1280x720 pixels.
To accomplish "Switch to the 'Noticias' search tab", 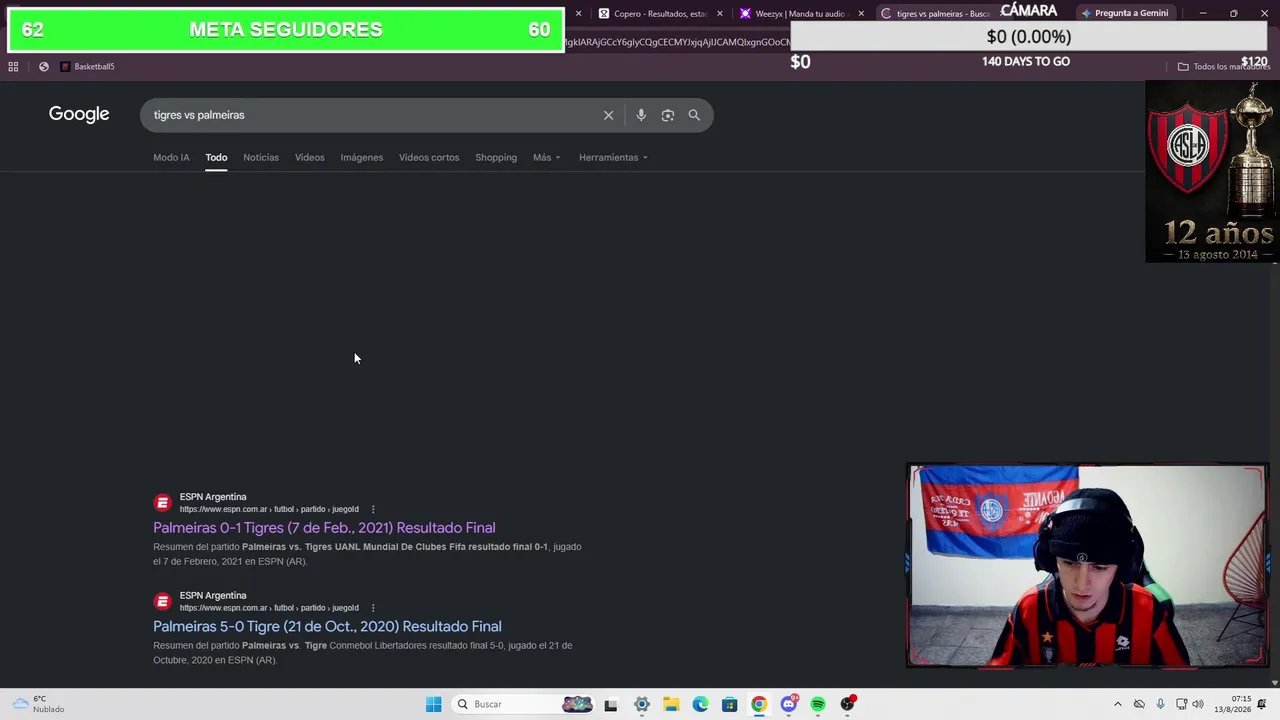I will (x=261, y=158).
